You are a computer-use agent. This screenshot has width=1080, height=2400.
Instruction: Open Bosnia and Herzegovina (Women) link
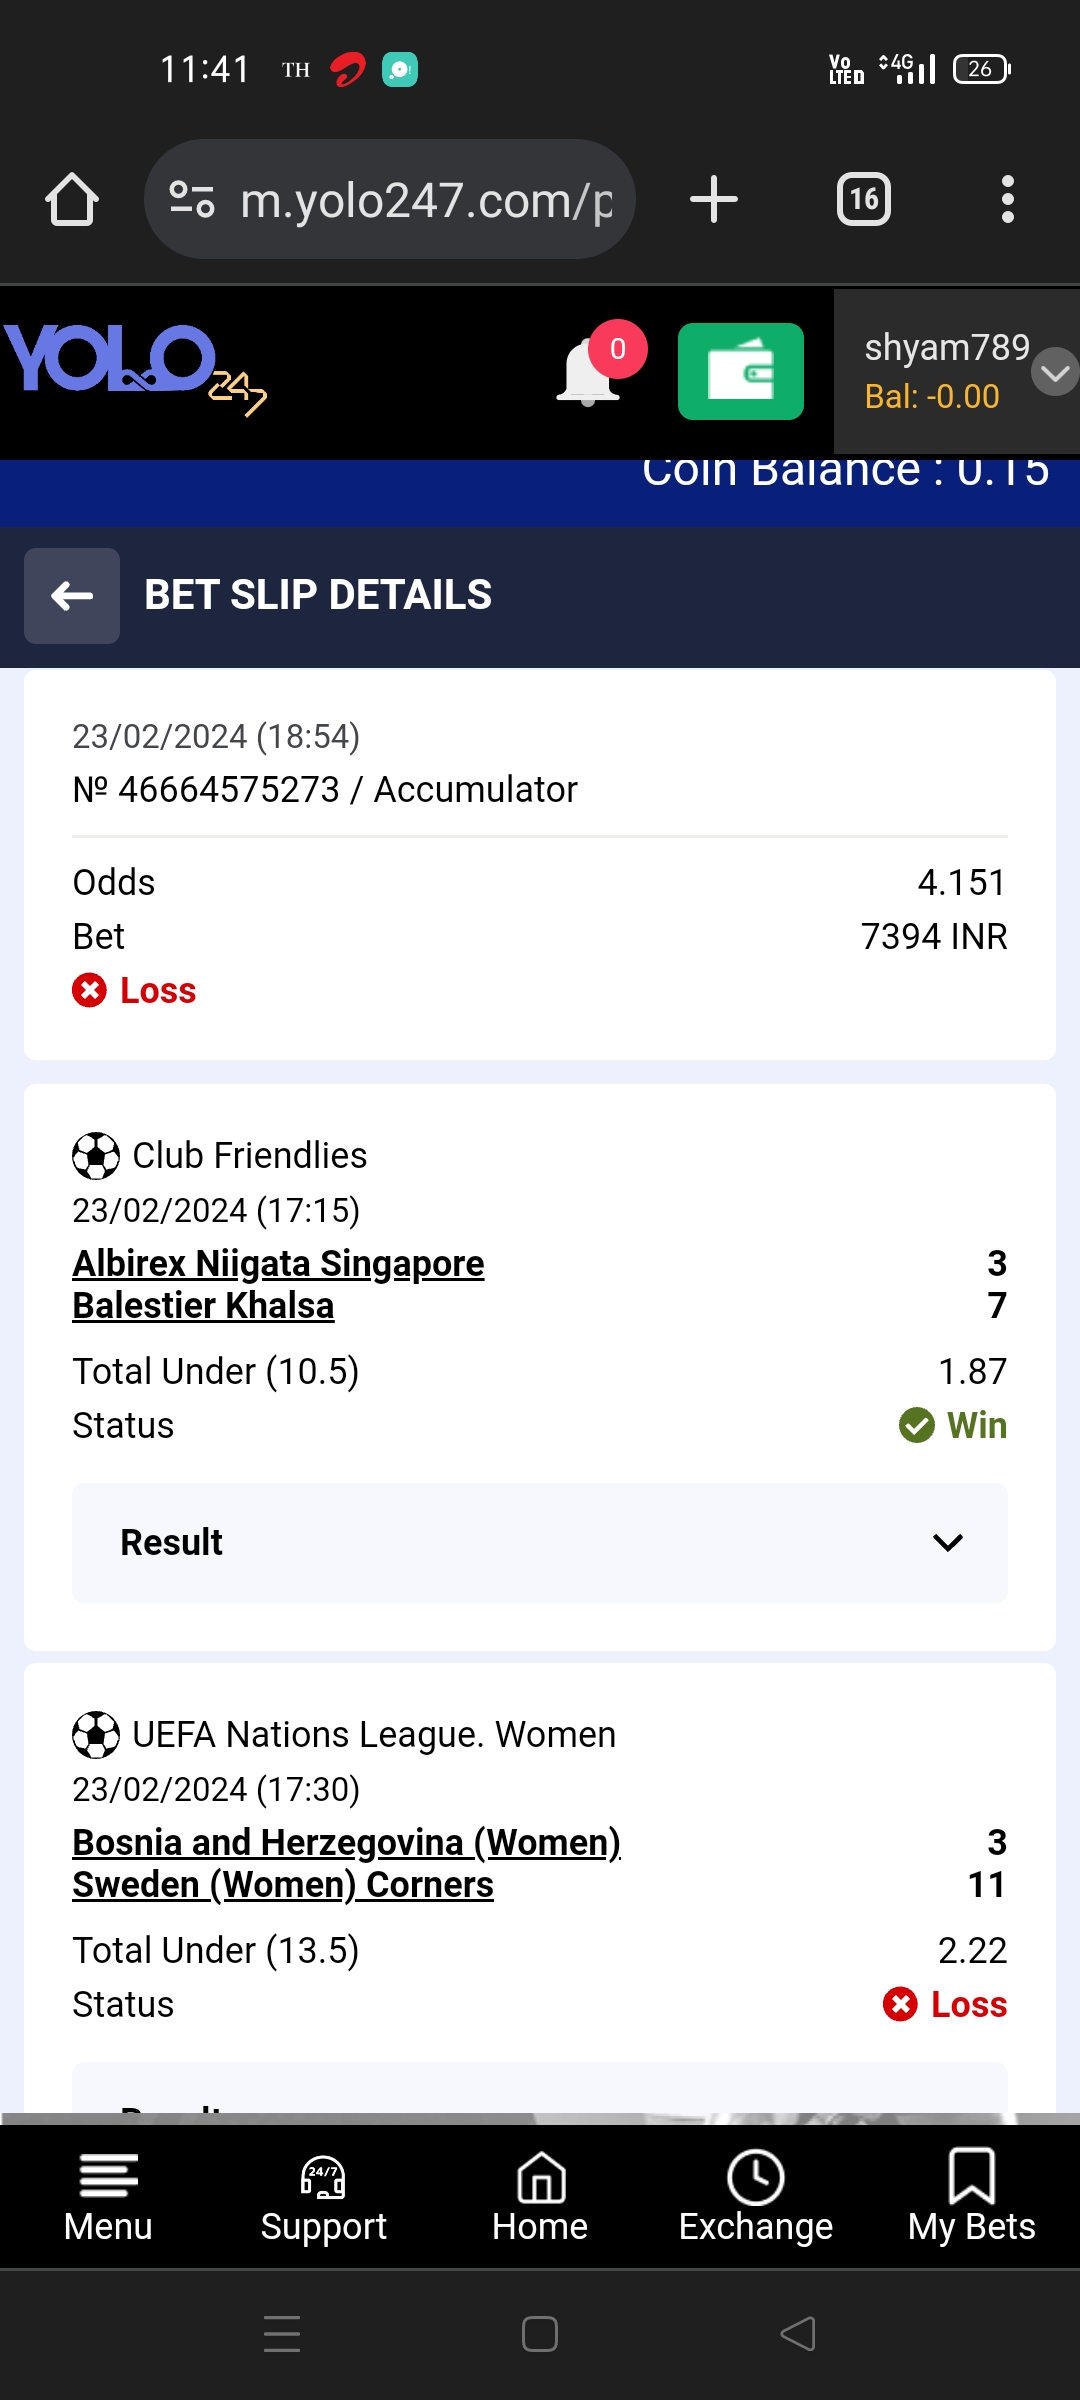click(346, 1843)
